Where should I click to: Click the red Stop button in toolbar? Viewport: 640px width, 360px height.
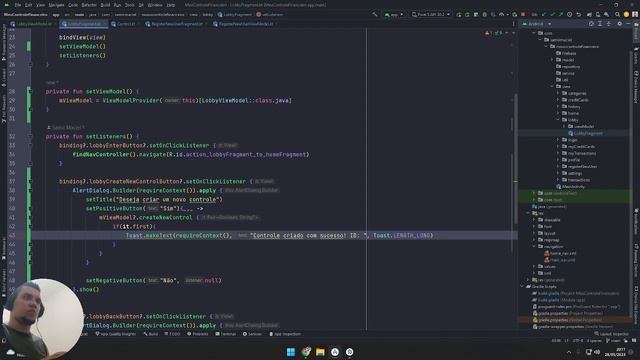coord(523,14)
